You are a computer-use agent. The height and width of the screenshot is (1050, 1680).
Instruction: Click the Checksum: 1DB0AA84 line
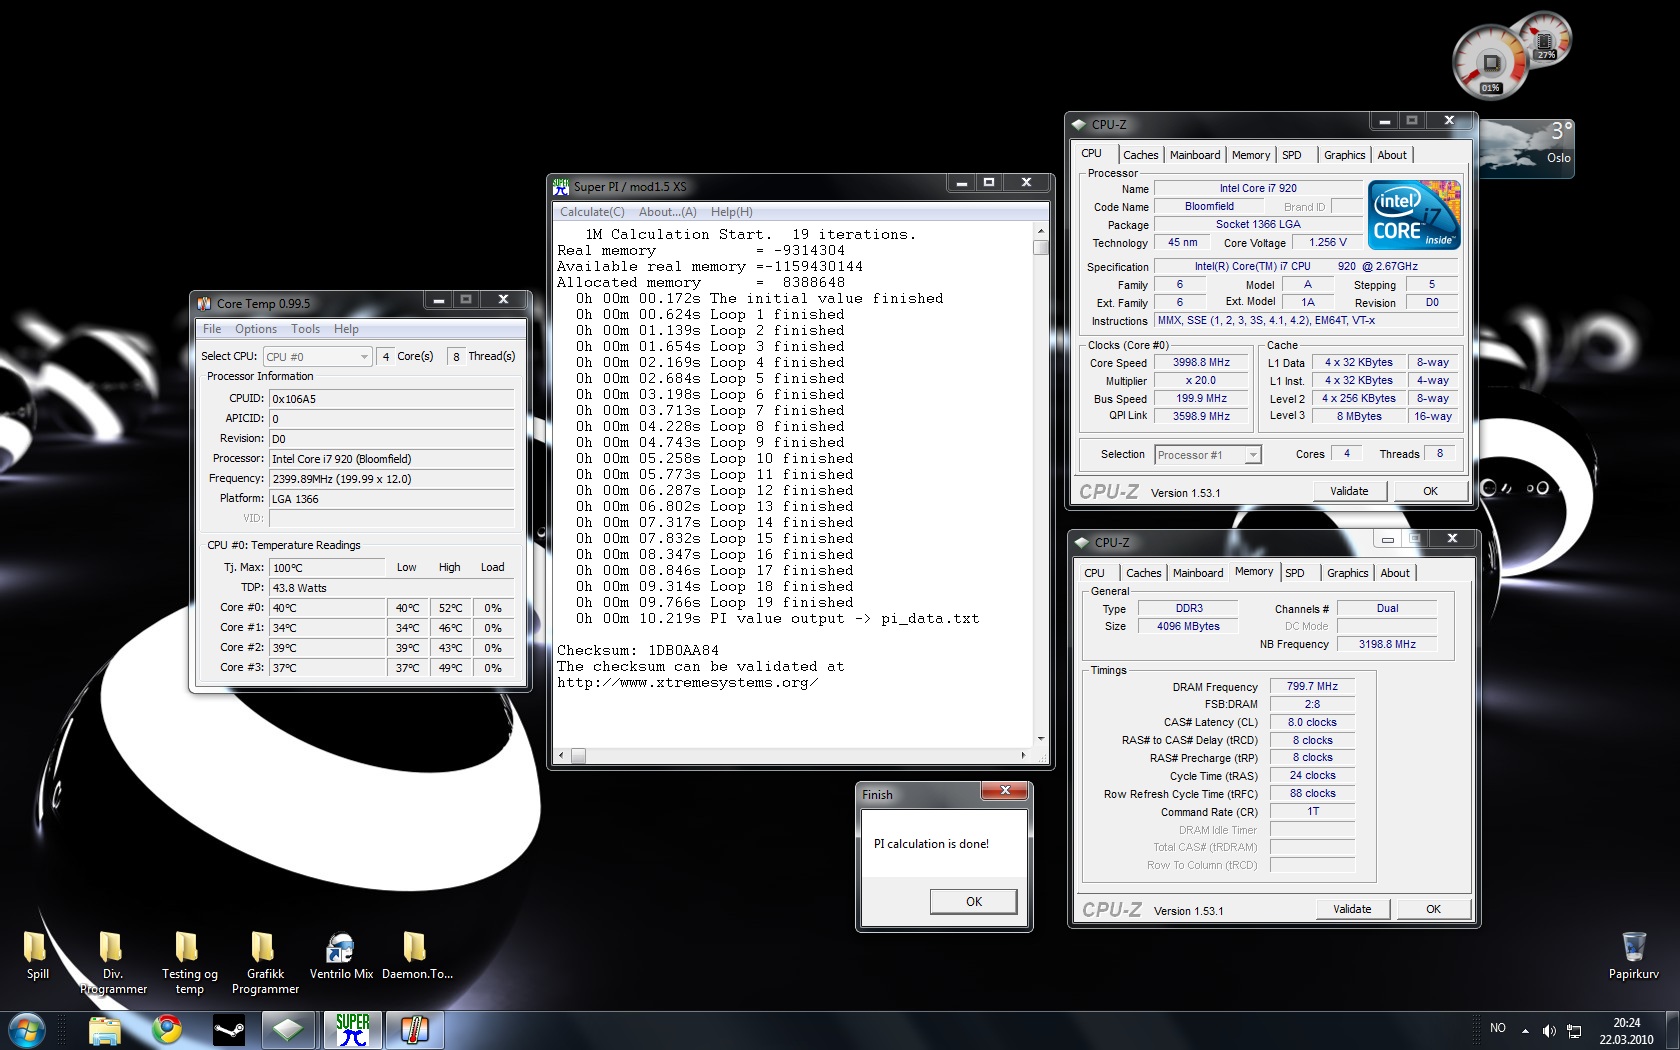click(x=637, y=651)
